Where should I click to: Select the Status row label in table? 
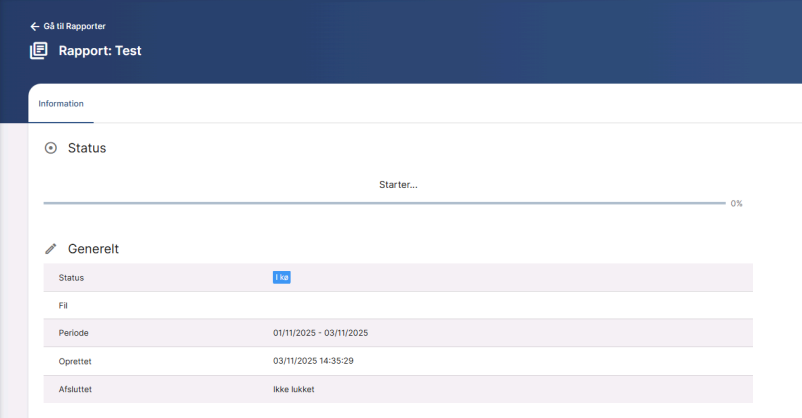click(x=72, y=277)
